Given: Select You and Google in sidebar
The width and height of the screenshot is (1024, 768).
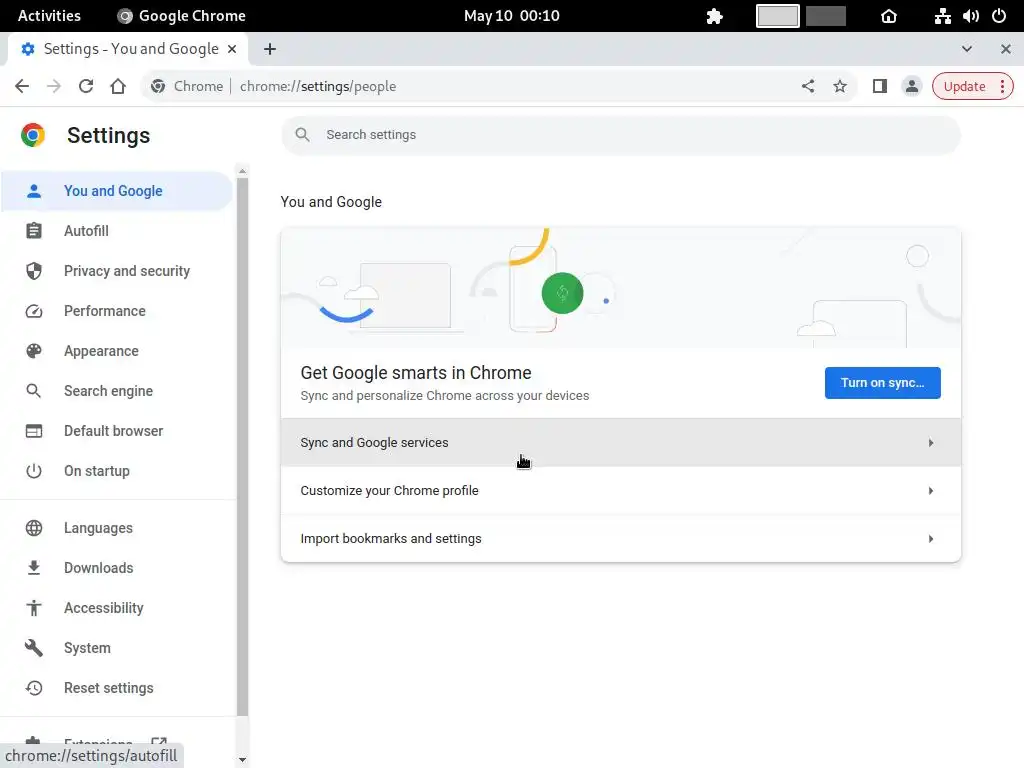Looking at the screenshot, I should [116, 191].
